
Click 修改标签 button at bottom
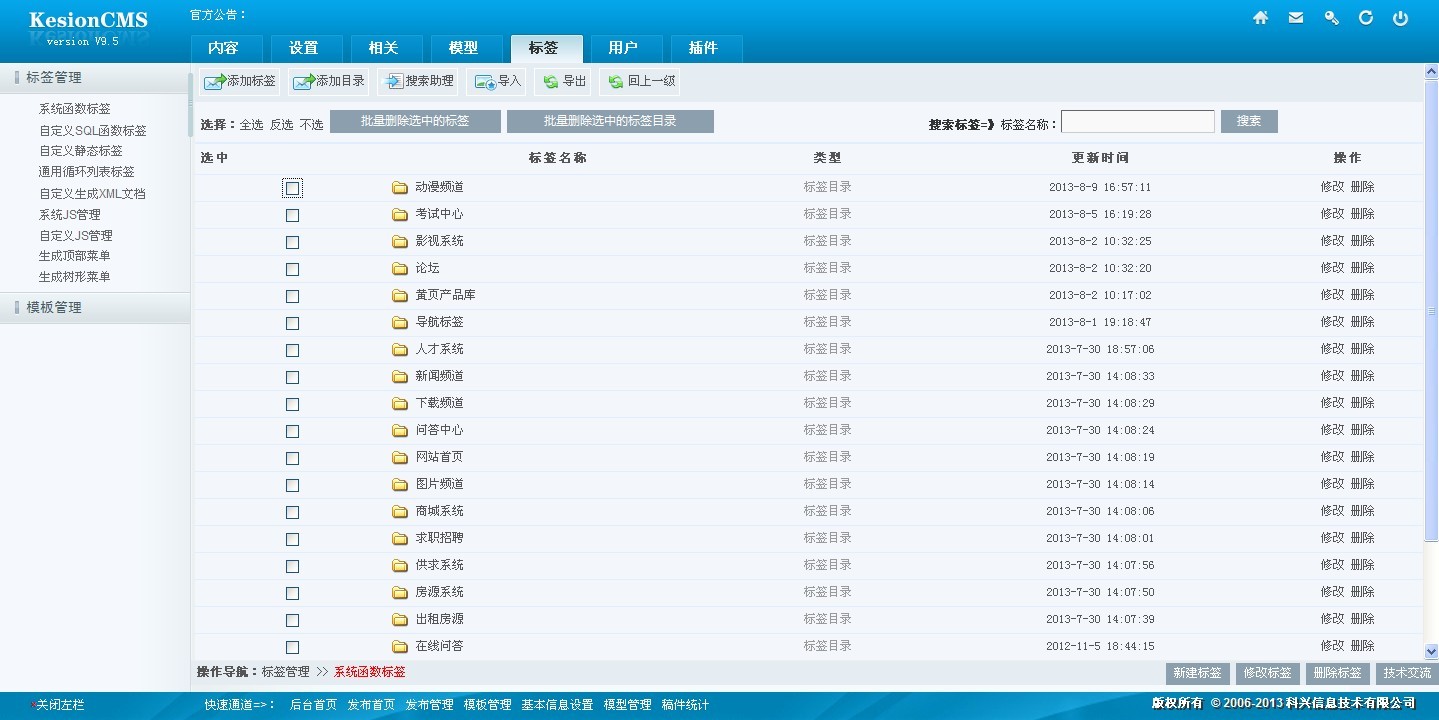coord(1267,673)
